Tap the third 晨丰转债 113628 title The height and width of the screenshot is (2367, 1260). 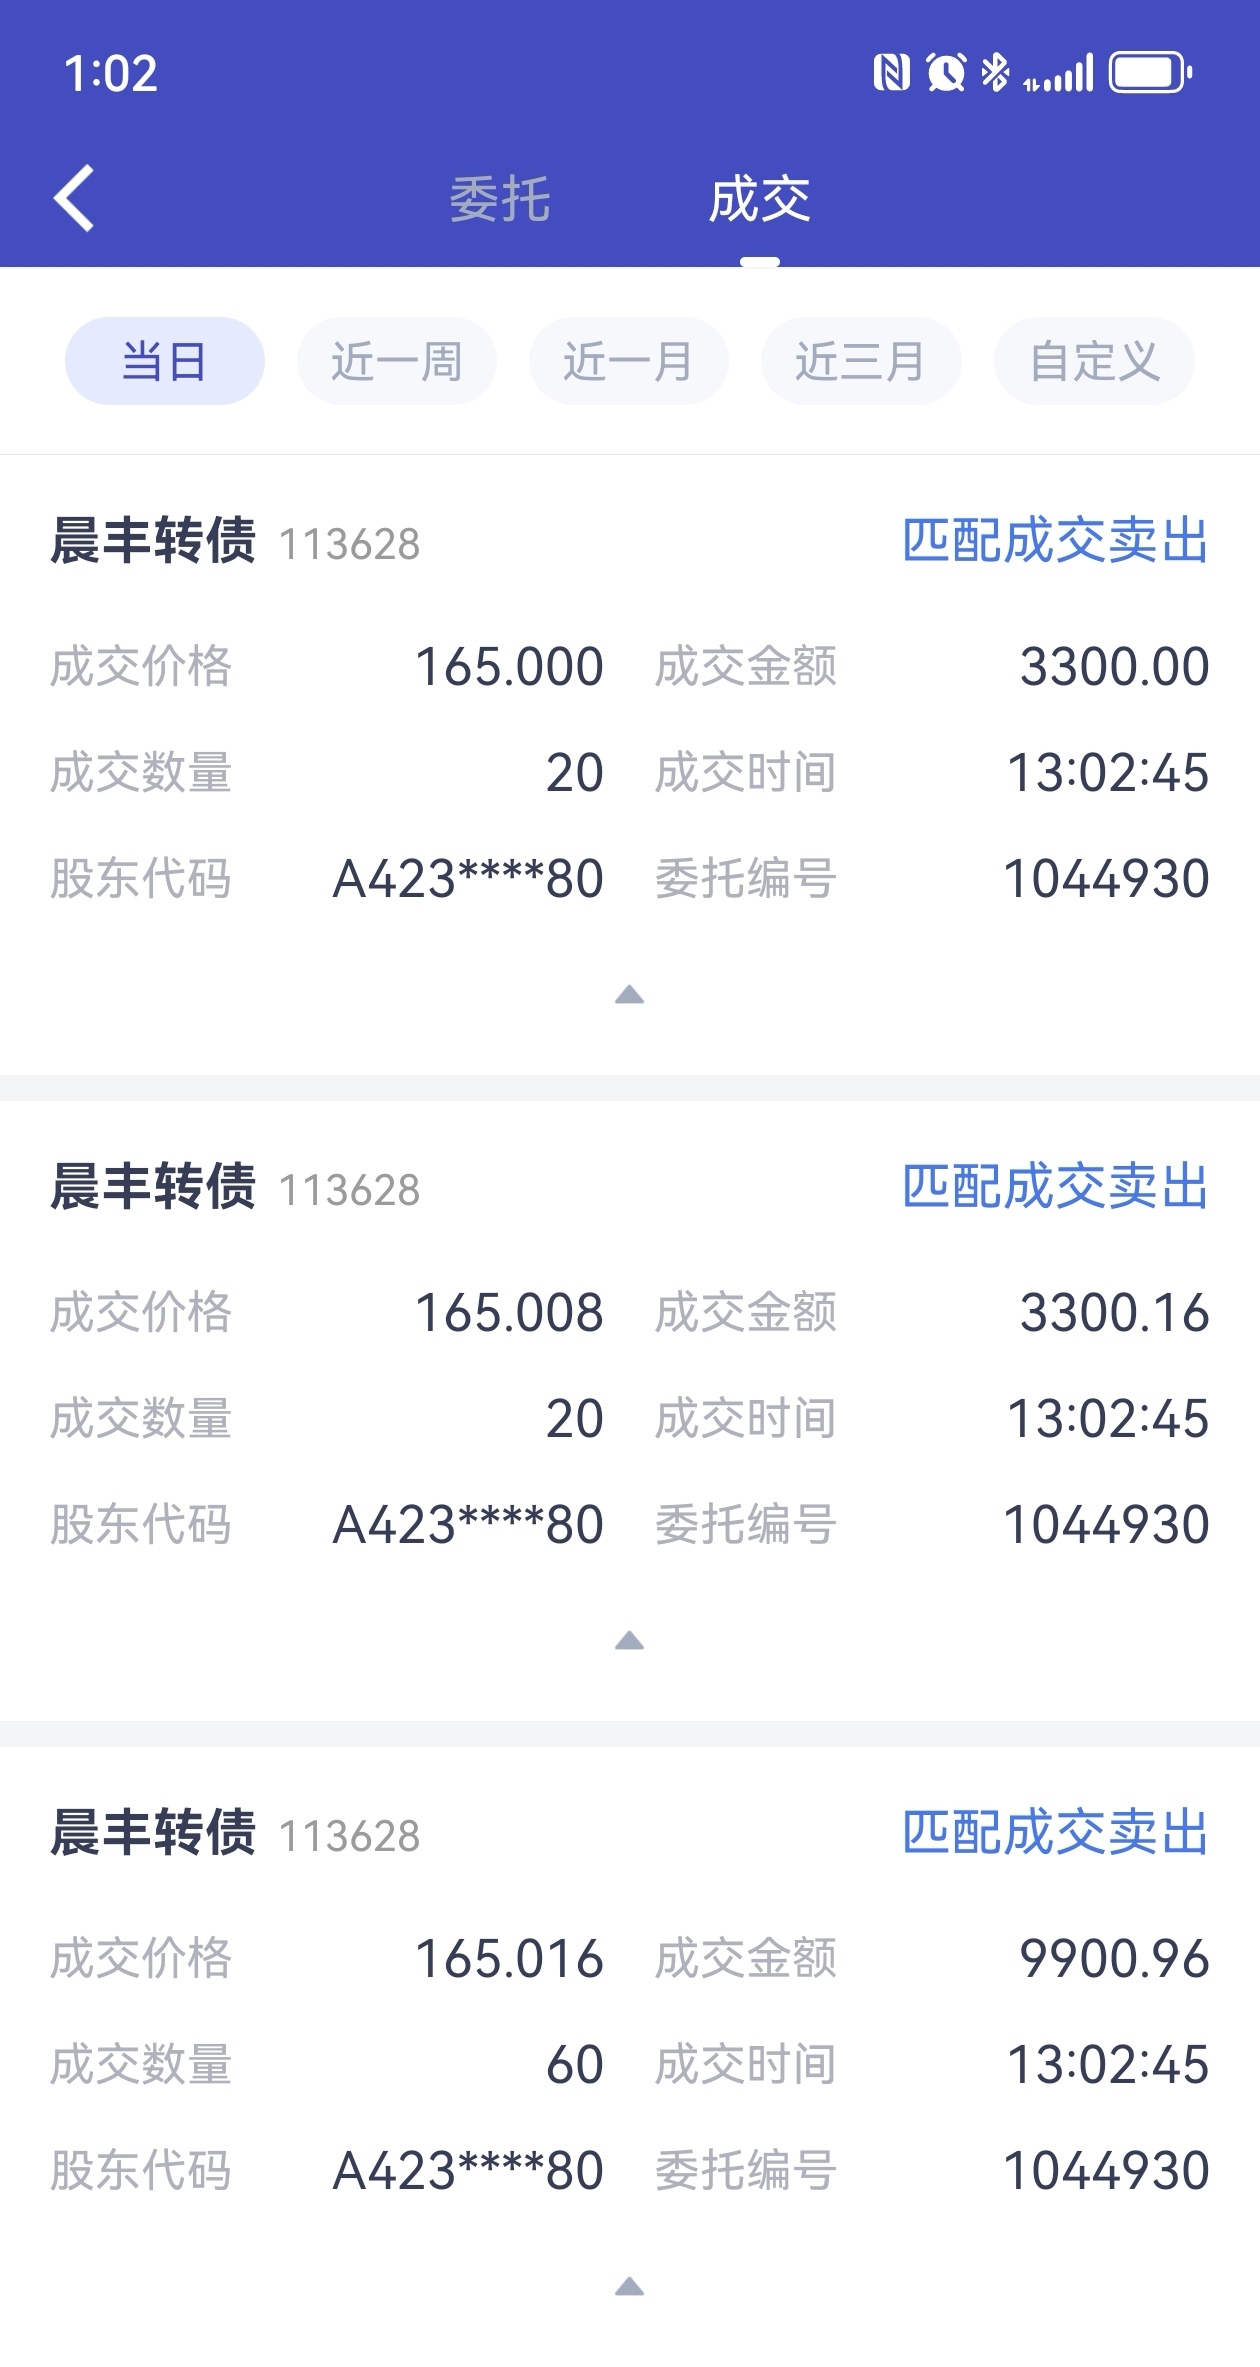pos(235,1833)
